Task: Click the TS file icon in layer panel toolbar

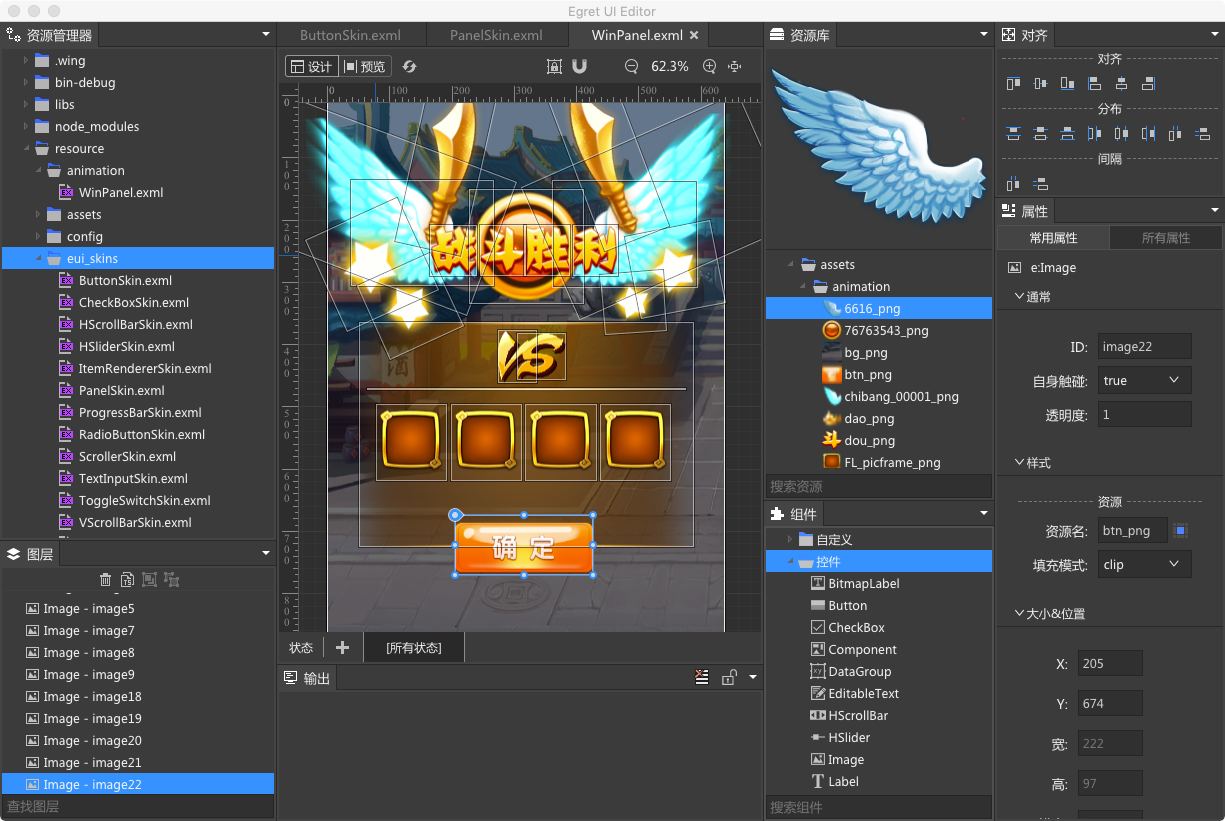Action: tap(128, 580)
